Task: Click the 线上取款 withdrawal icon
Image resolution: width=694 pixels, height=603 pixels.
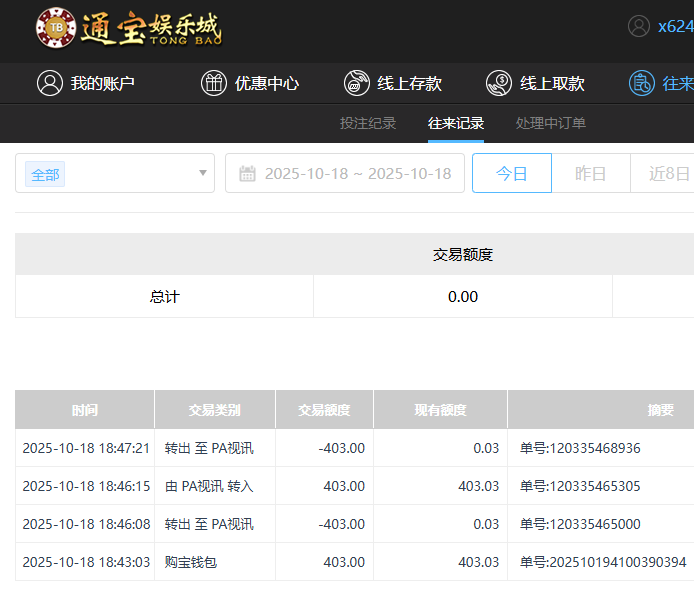Action: tap(499, 83)
